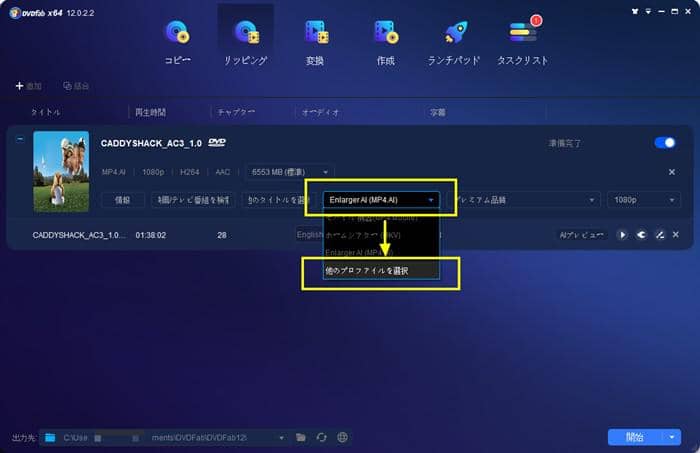The width and height of the screenshot is (700, 453).
Task: Open the 変換 (Converter) module
Action: 315,42
